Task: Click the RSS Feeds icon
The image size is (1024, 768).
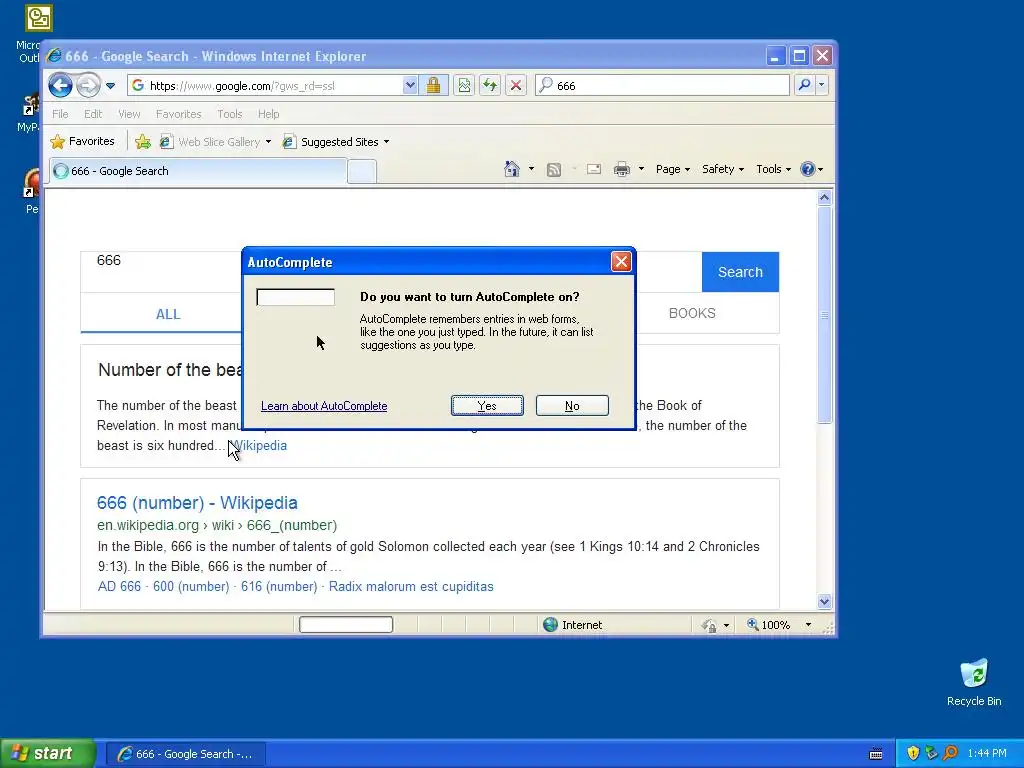Action: point(554,170)
